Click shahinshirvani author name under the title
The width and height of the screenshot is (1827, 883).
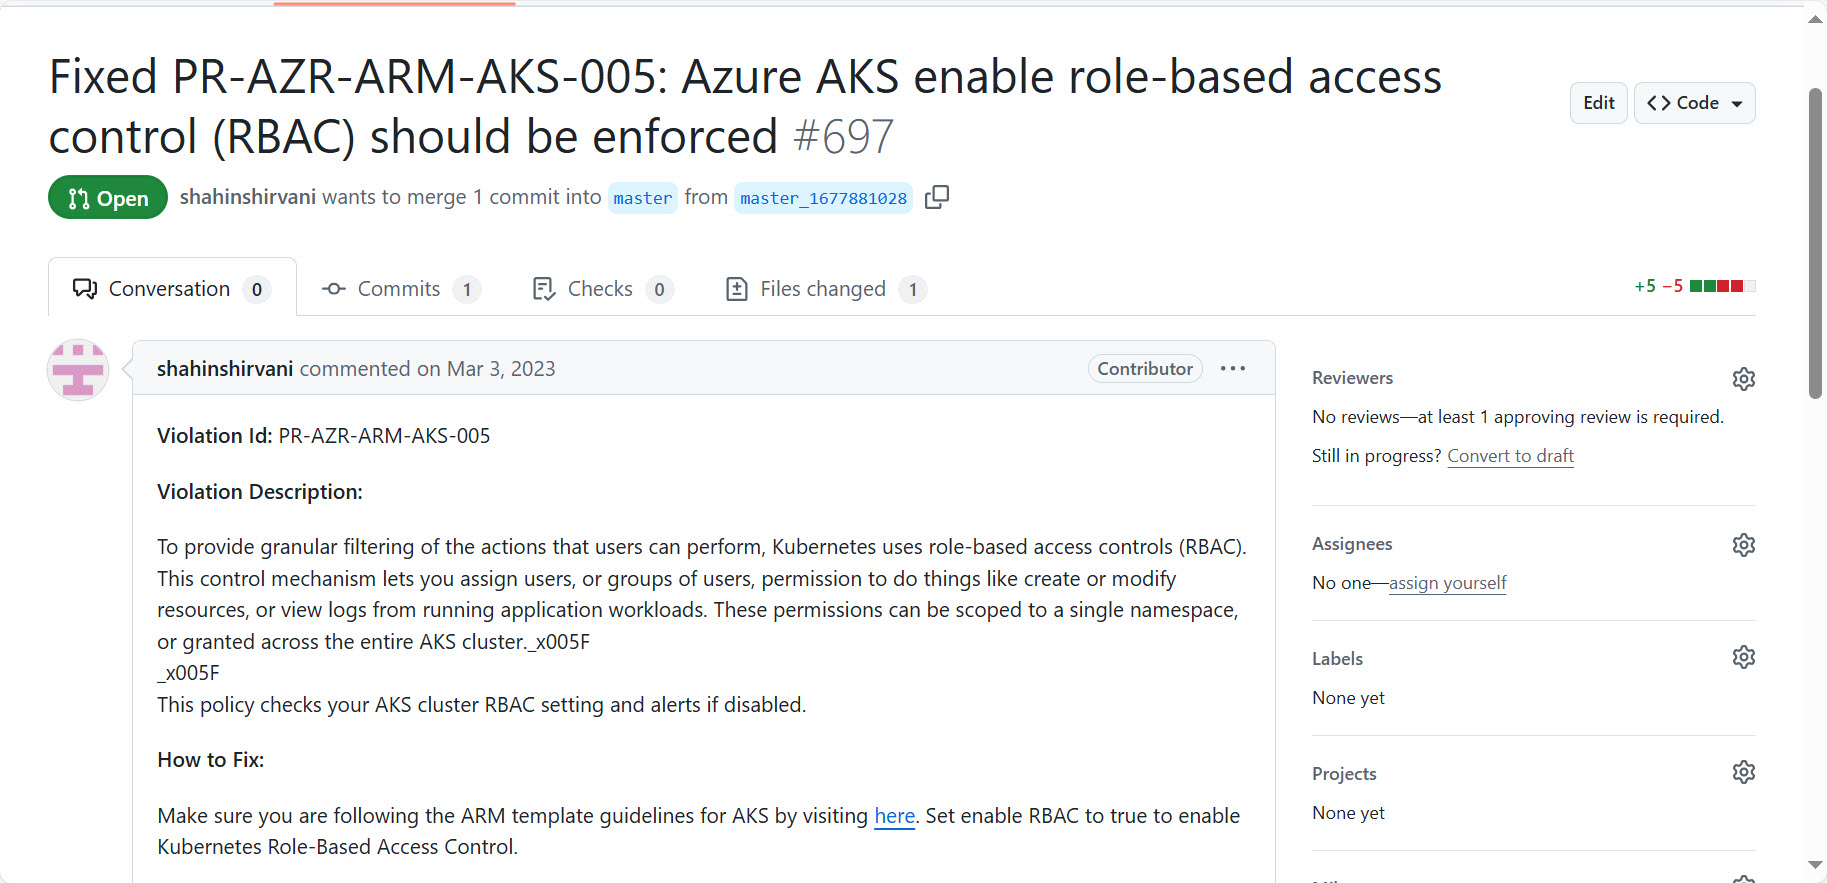248,197
